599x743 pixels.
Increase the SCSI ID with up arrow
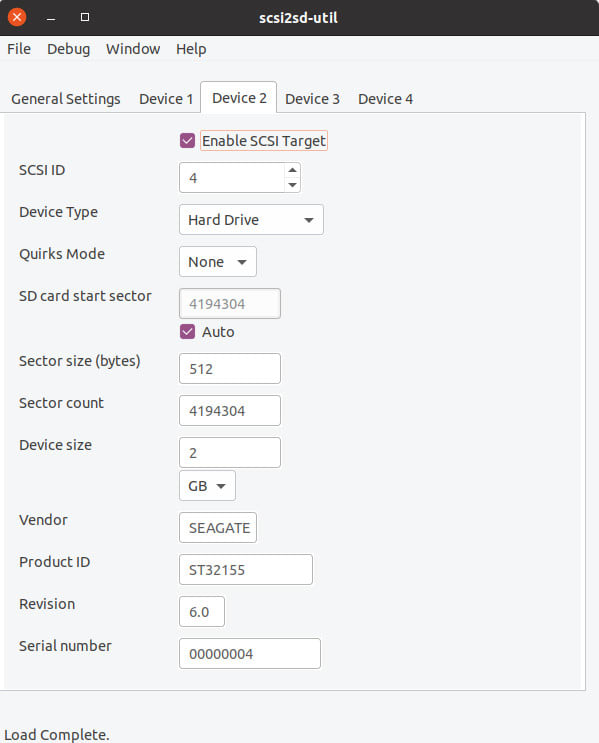click(292, 170)
